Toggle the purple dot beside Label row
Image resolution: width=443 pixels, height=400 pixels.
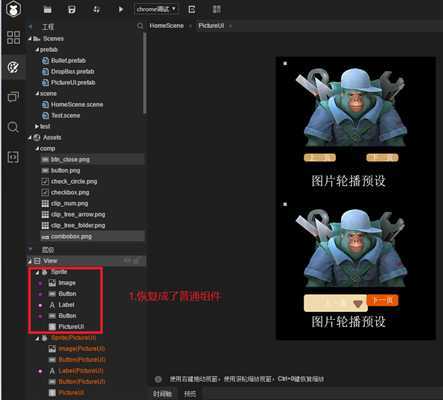point(40,305)
